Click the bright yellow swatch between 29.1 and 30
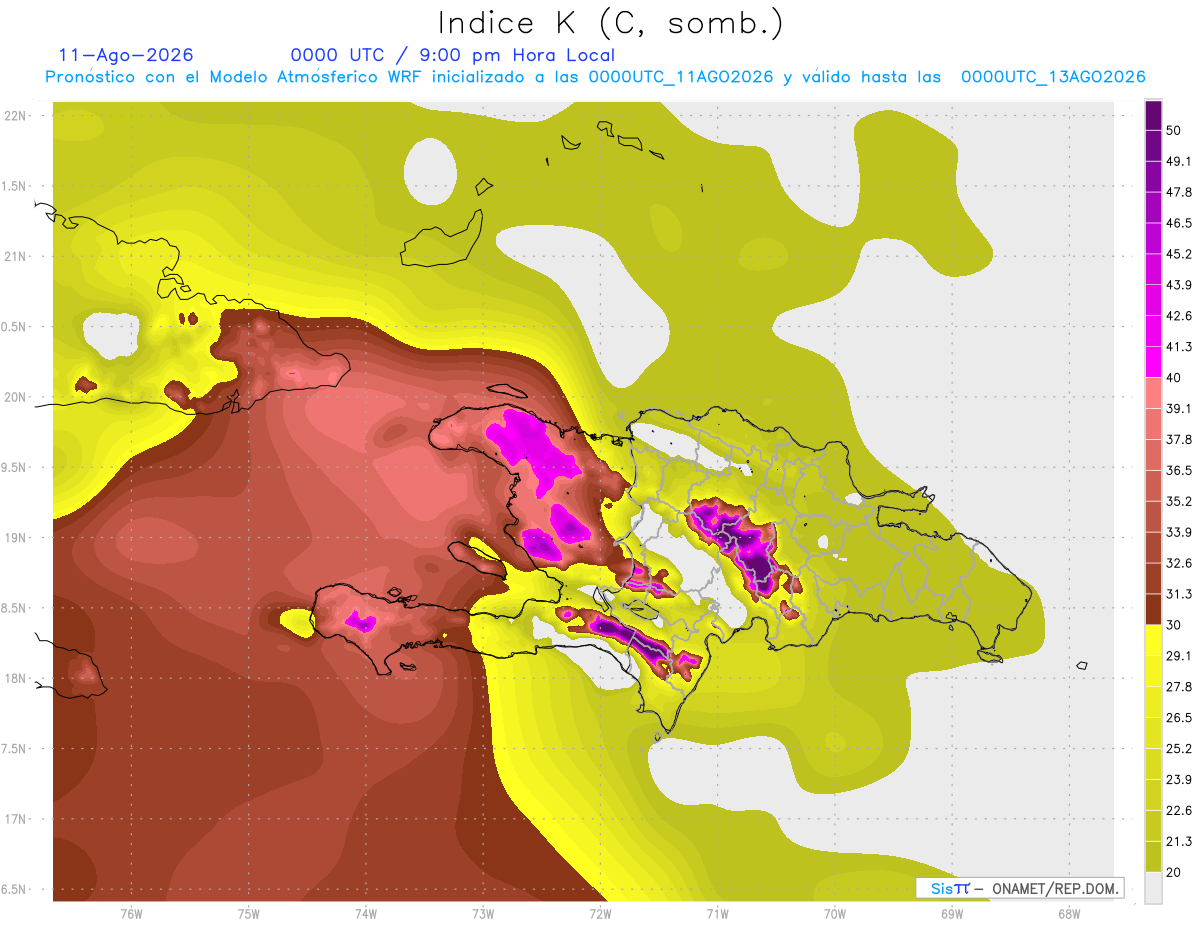The width and height of the screenshot is (1200, 927). coord(1153,640)
